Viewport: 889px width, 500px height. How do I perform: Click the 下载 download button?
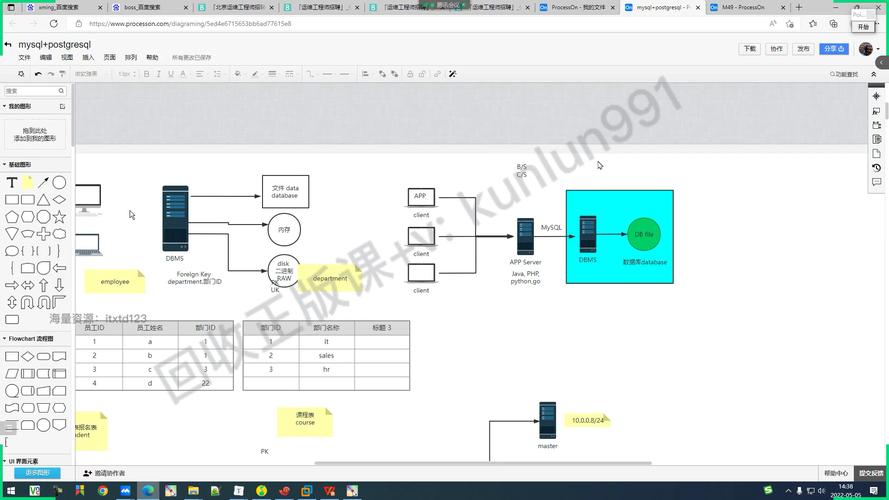(750, 49)
